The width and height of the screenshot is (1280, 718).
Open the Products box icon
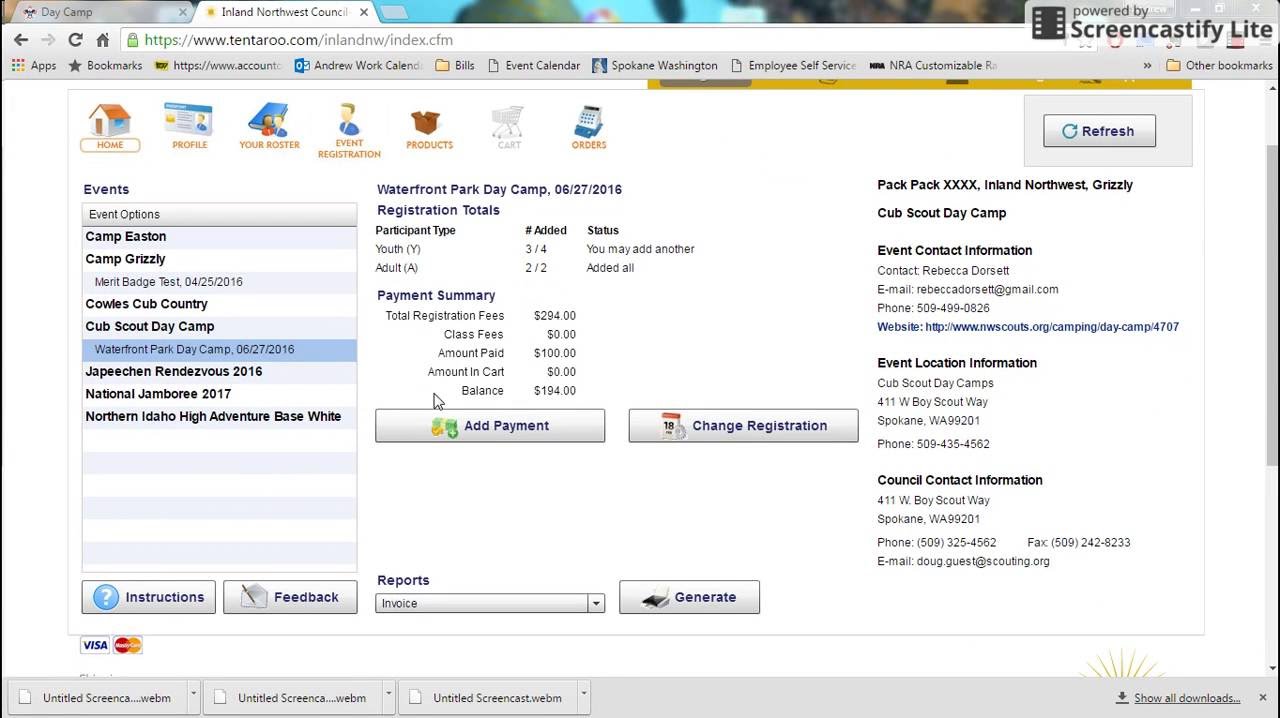429,127
